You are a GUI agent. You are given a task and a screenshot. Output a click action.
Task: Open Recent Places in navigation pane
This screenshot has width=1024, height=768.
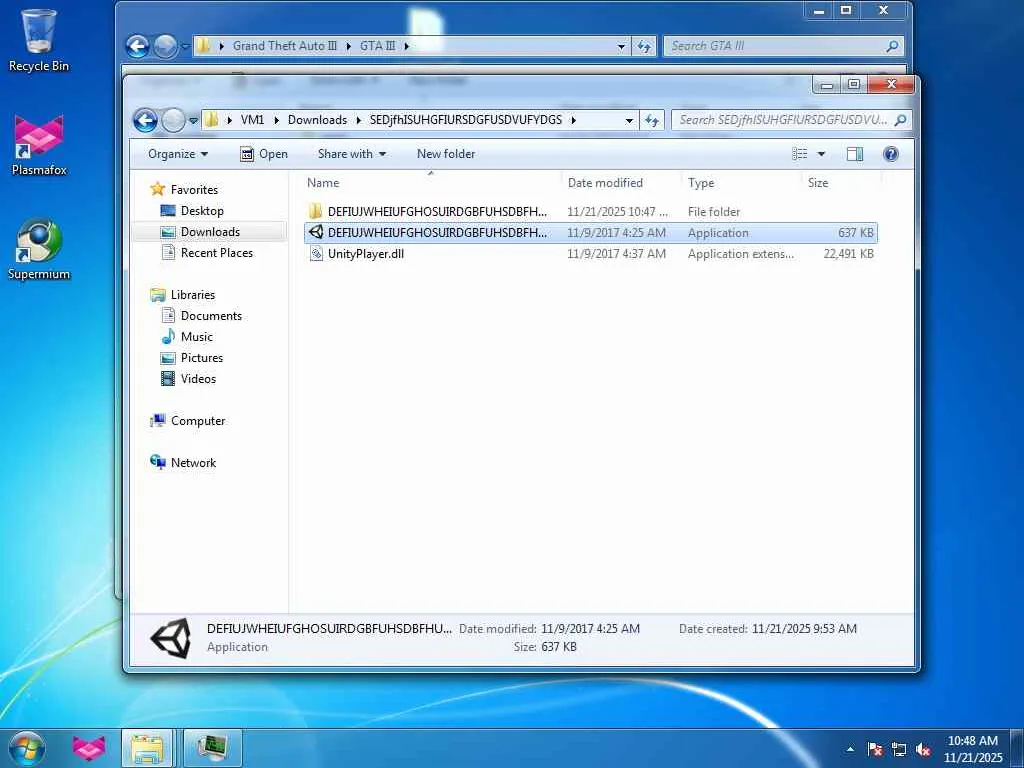click(x=216, y=253)
